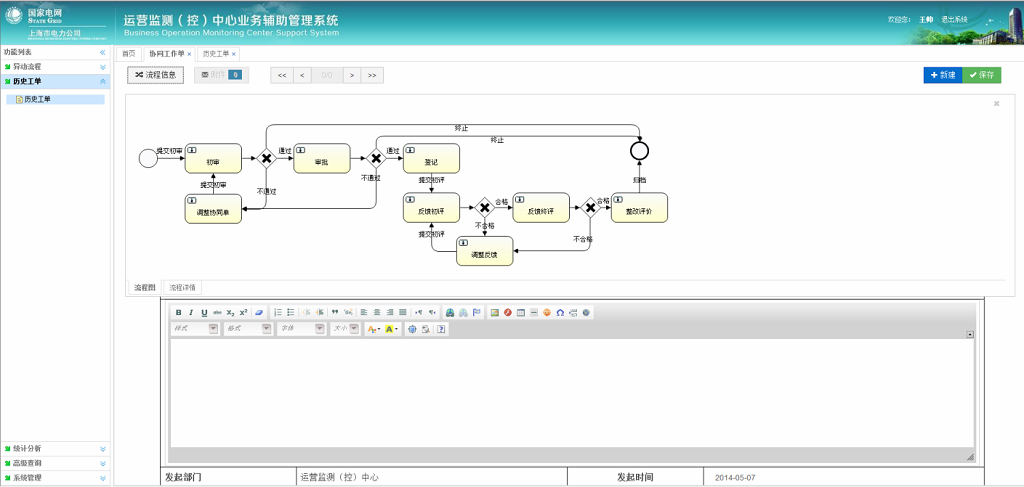Insert a numbered list
Image resolution: width=1024 pixels, height=487 pixels.
point(278,313)
